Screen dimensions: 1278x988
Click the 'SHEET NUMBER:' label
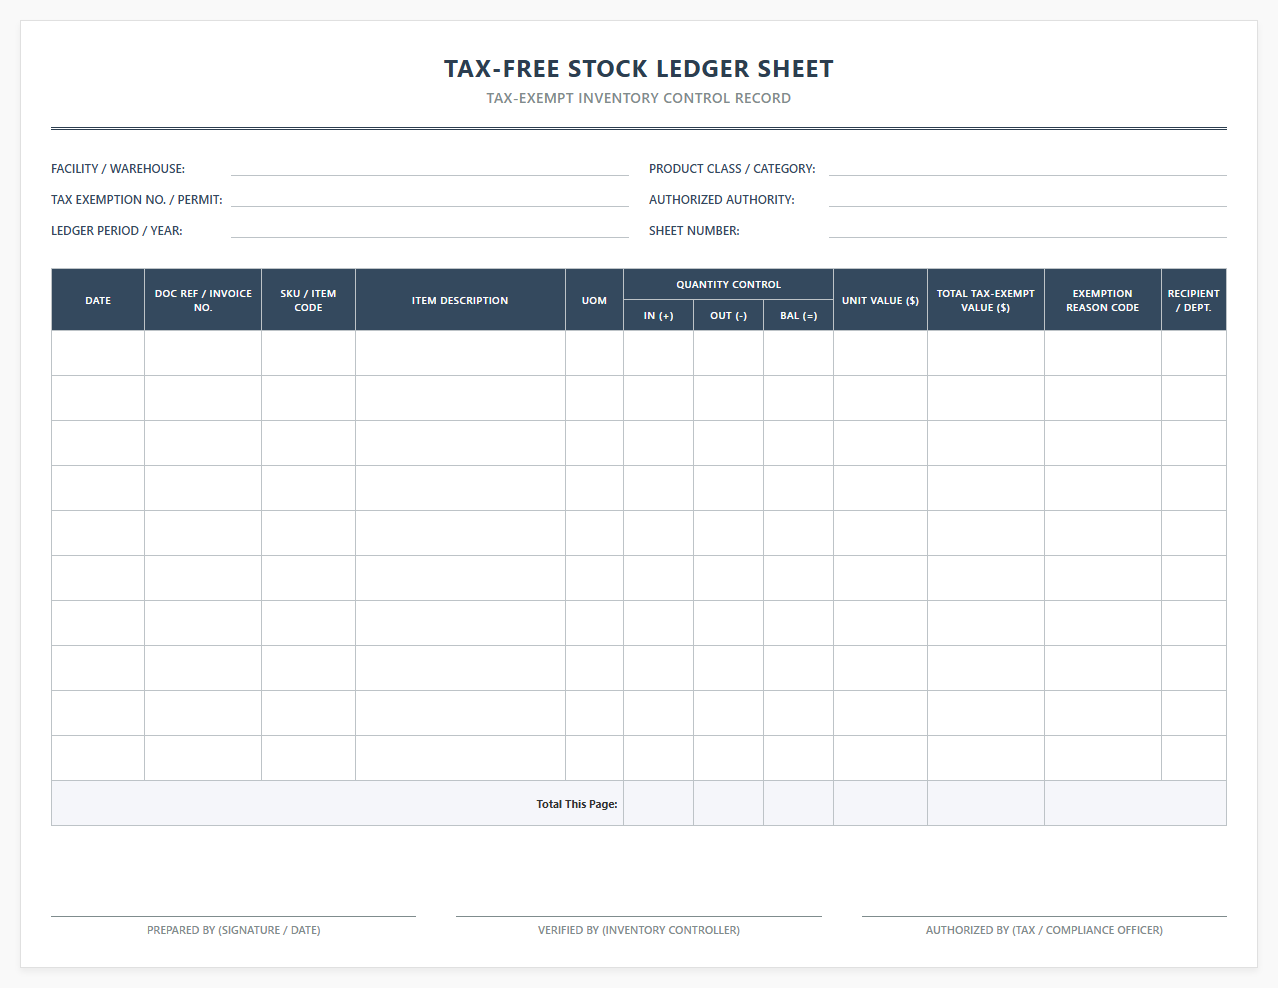tap(694, 231)
